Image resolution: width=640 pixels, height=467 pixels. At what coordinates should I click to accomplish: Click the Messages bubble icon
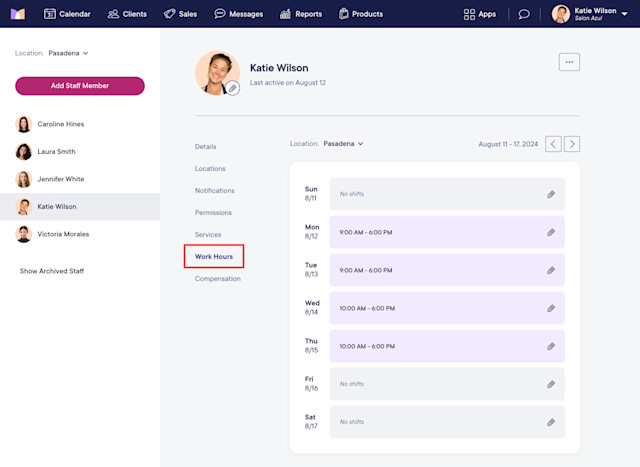click(x=220, y=13)
